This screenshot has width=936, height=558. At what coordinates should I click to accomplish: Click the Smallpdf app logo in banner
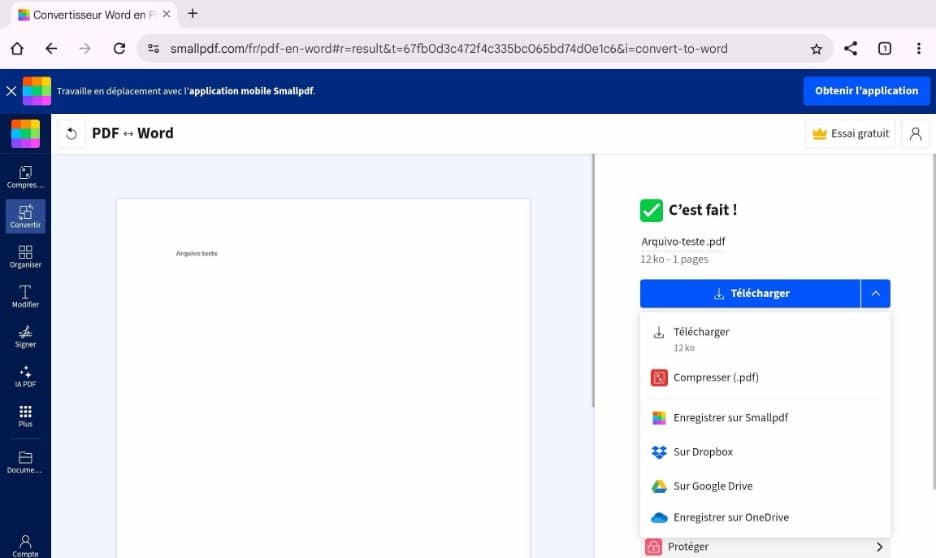coord(37,91)
